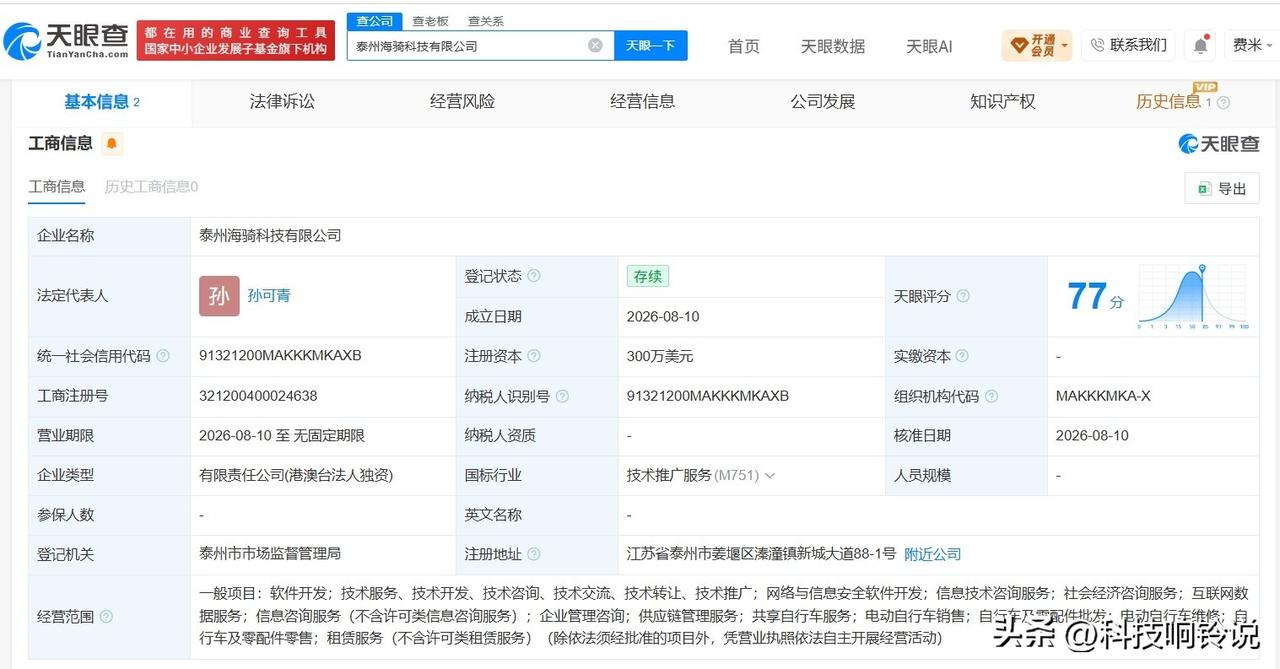Image resolution: width=1280 pixels, height=669 pixels.
Task: Click registration number 321200400024638
Action: [x=258, y=396]
